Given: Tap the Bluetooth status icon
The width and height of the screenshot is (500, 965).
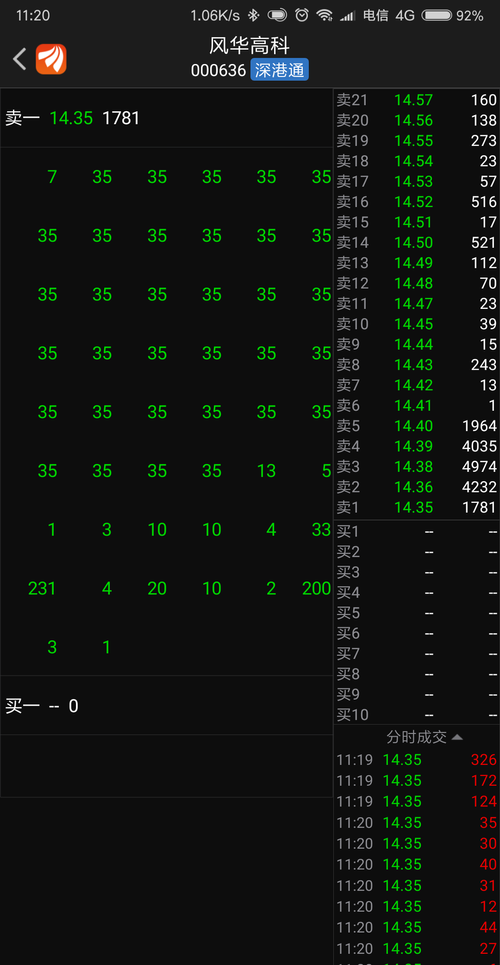Looking at the screenshot, I should pos(253,15).
